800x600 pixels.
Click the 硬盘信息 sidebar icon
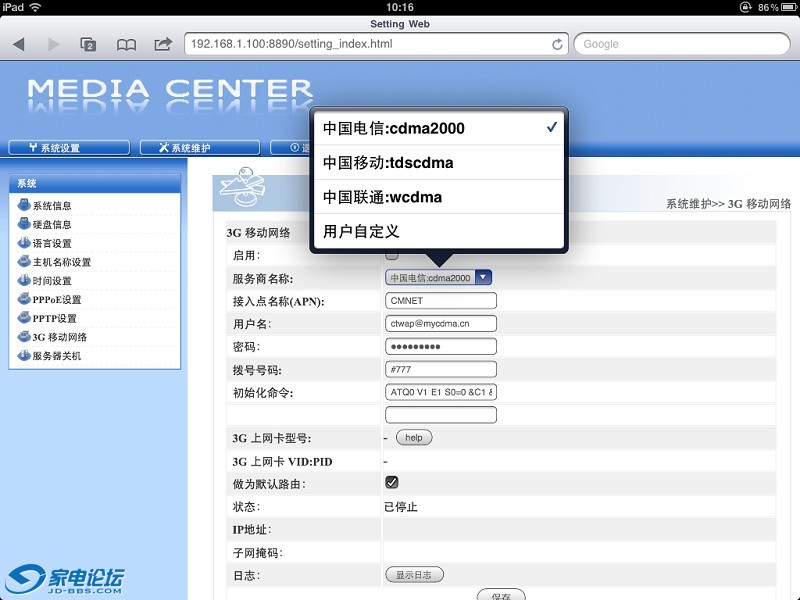24,223
